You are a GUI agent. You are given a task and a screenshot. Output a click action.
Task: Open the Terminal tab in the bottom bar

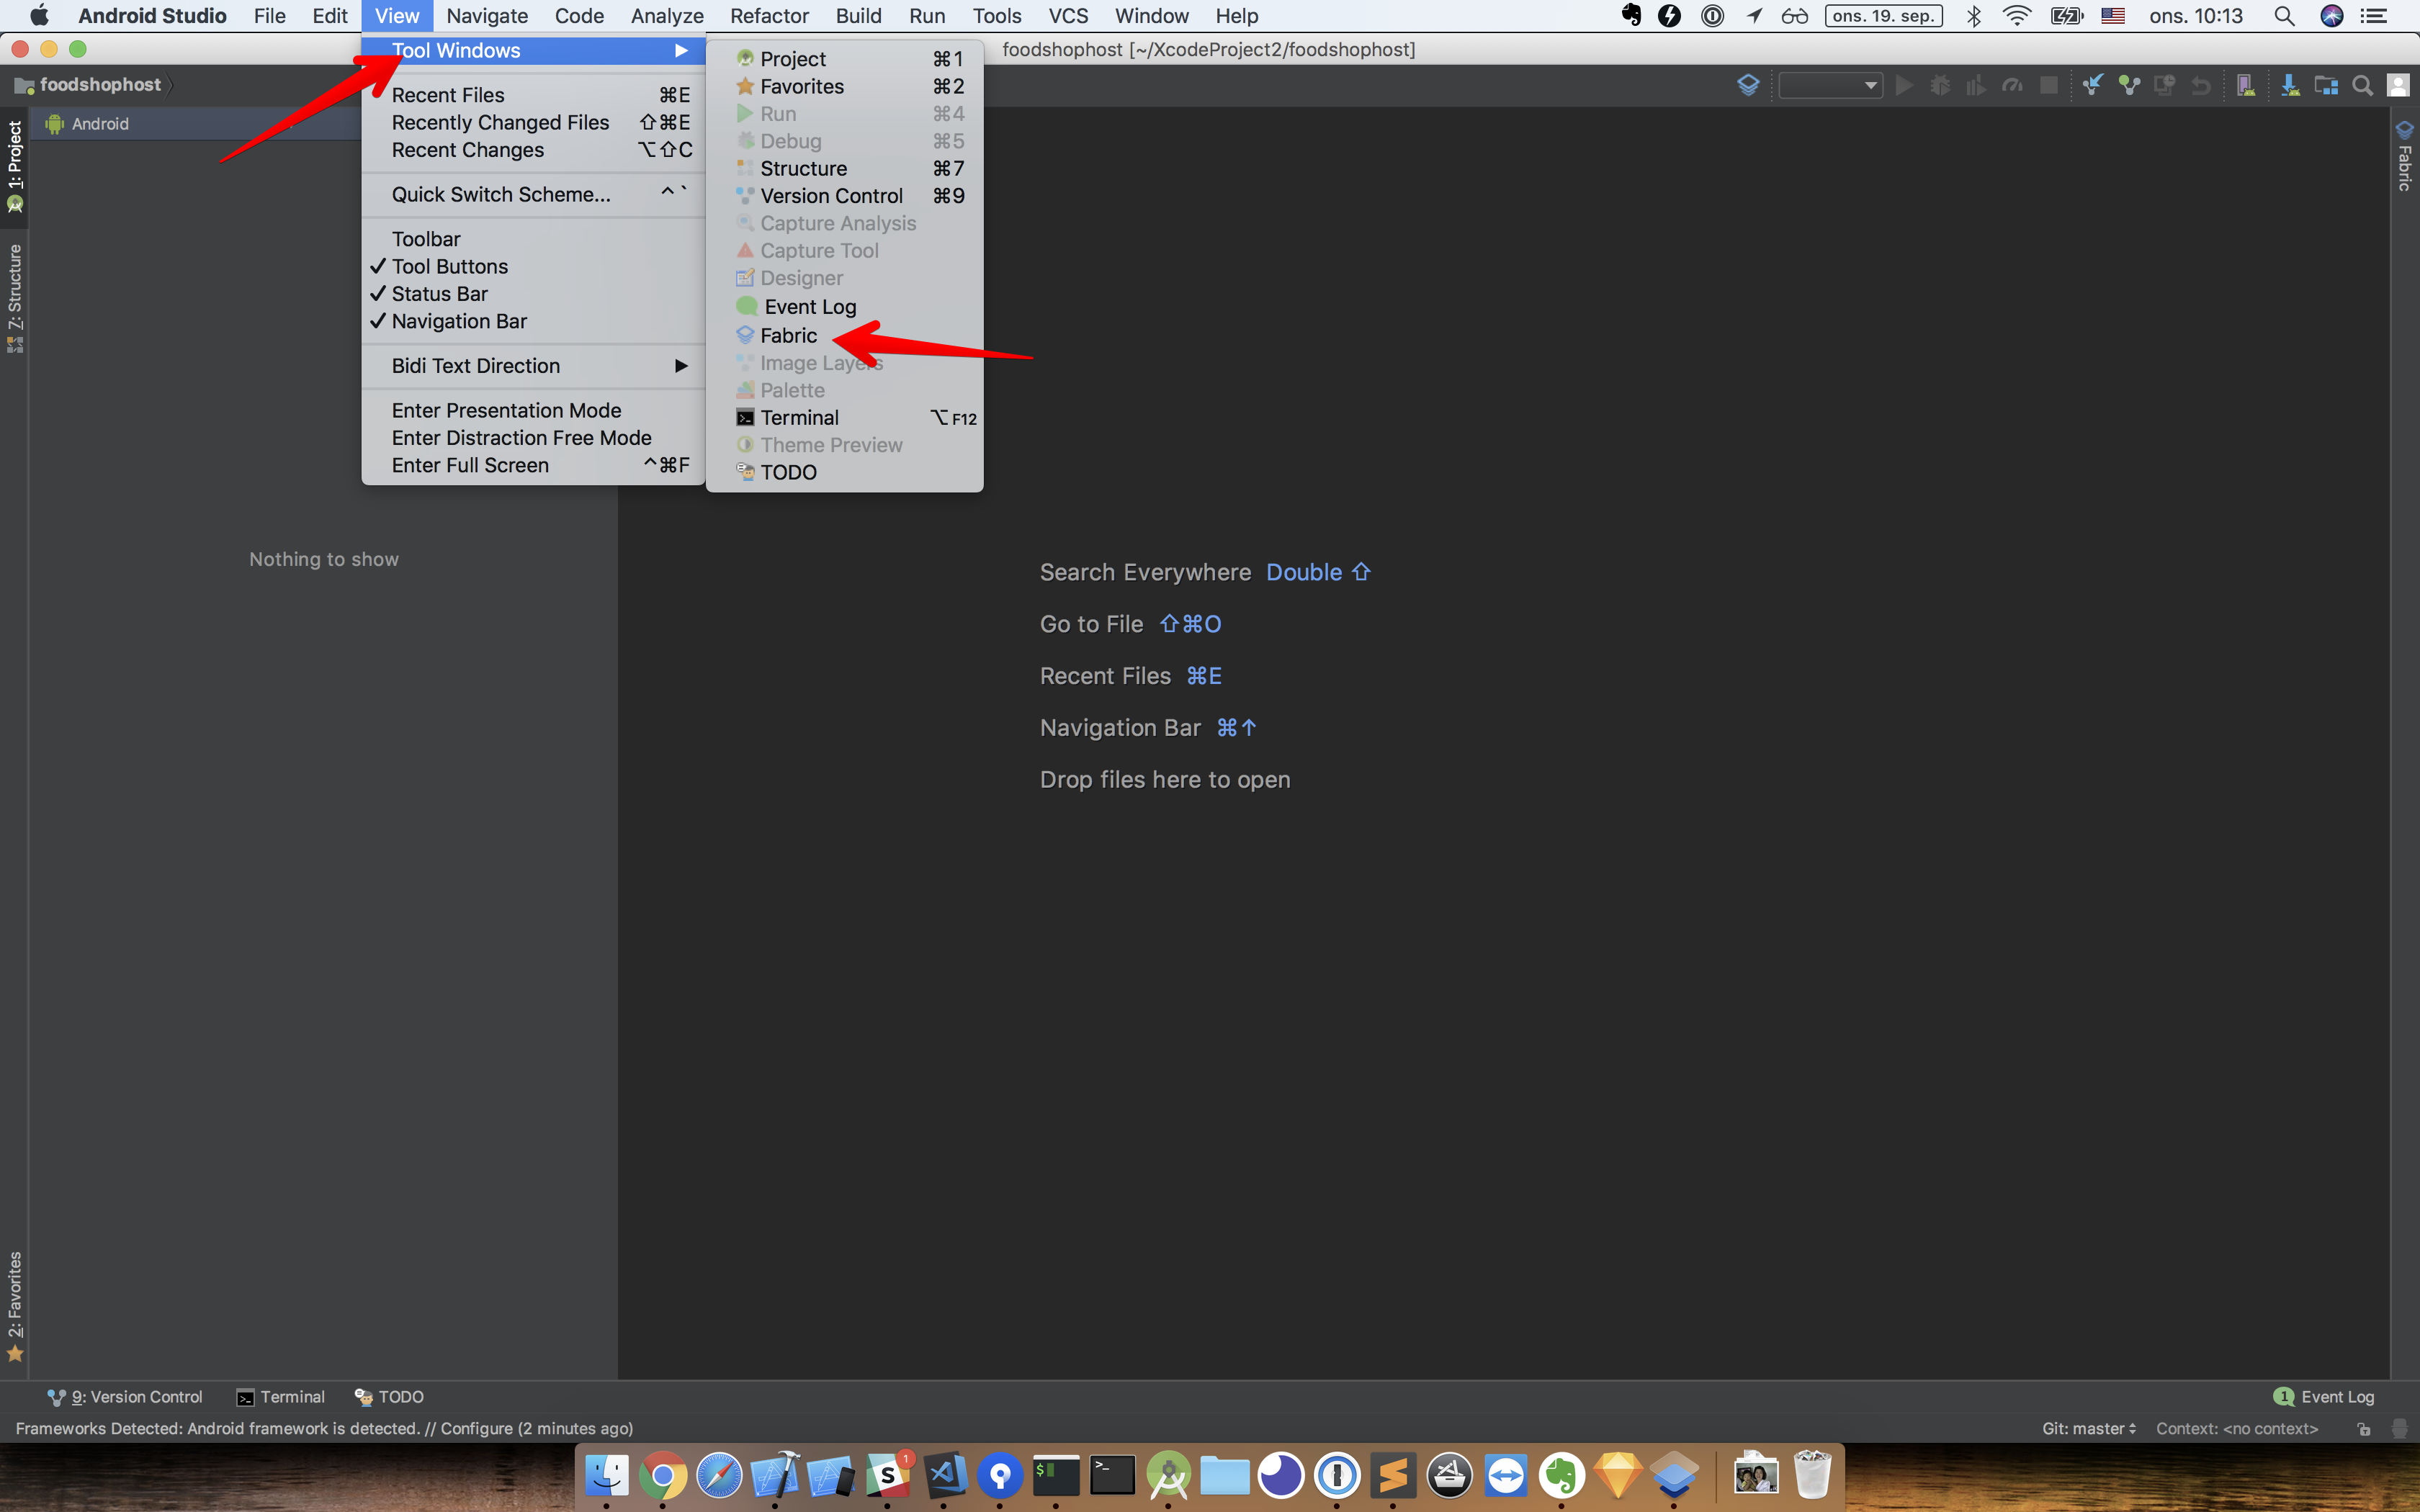tap(281, 1397)
